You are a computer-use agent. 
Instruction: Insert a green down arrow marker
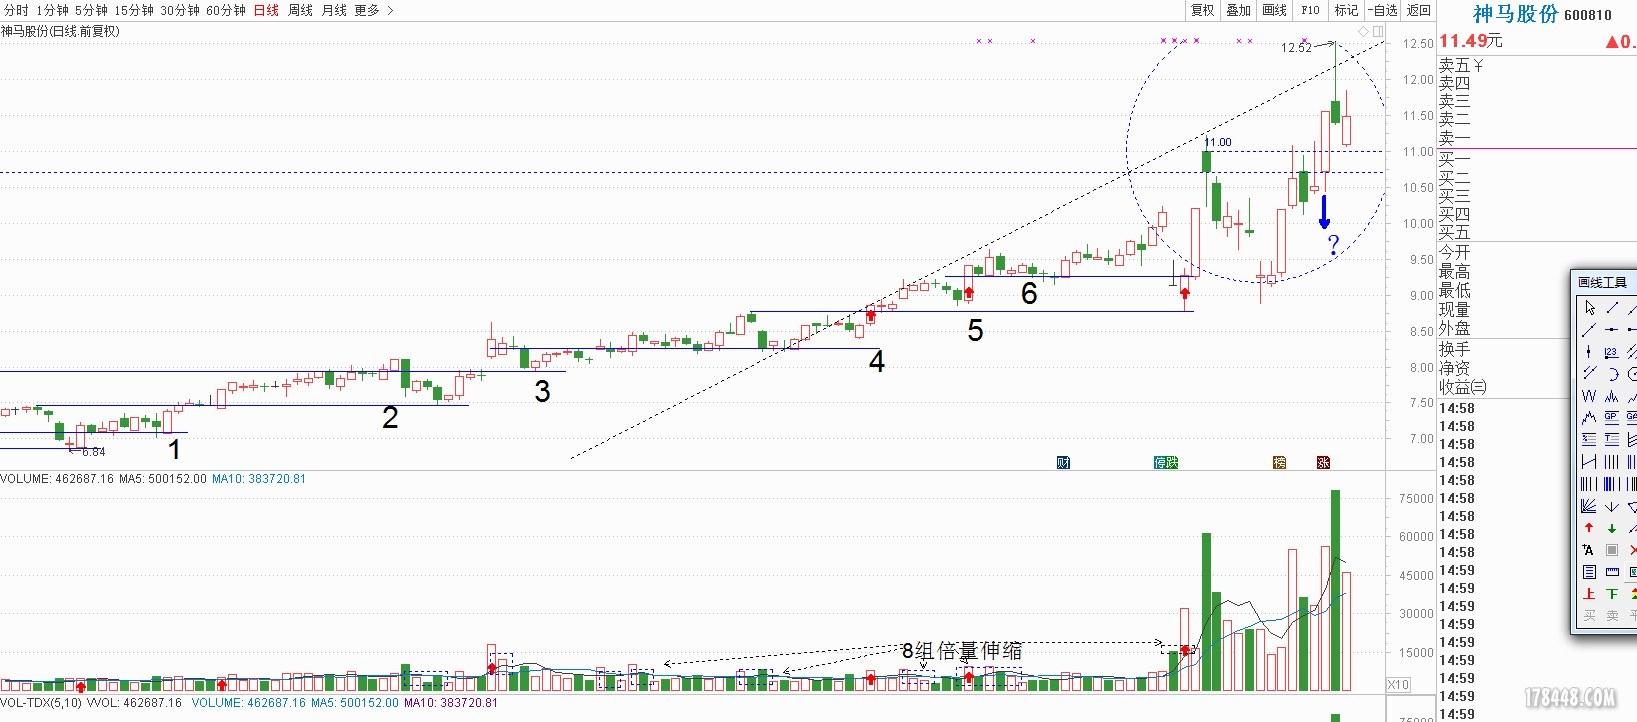pyautogui.click(x=1612, y=528)
